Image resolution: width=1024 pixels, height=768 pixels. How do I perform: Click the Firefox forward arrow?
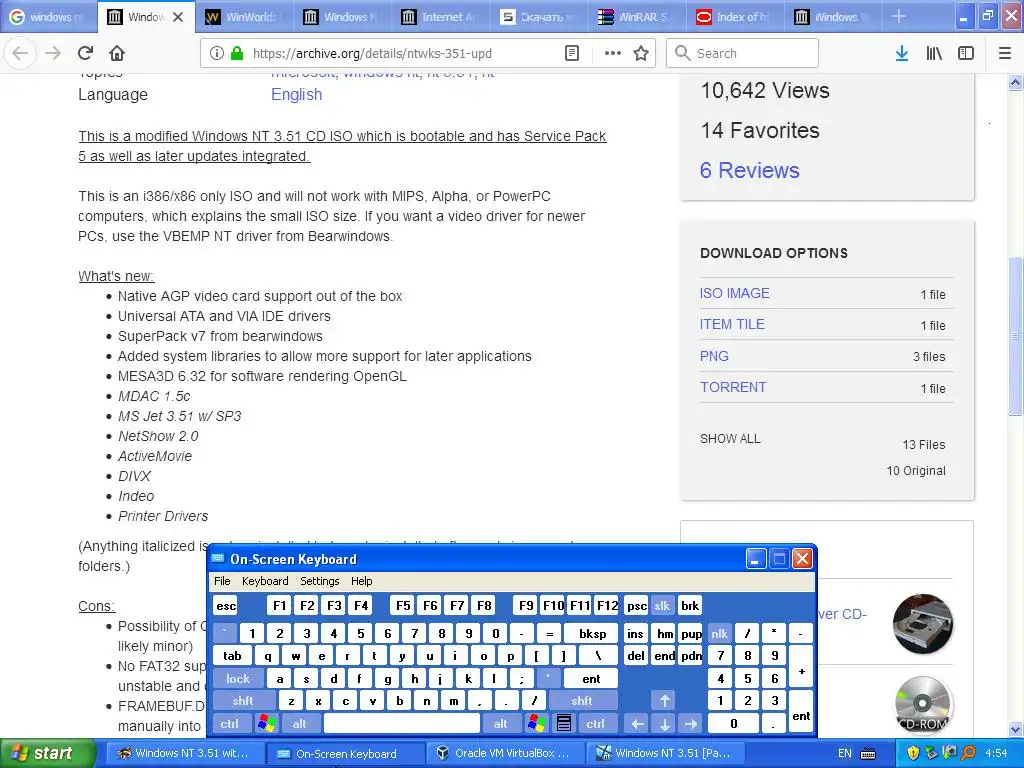(x=53, y=54)
